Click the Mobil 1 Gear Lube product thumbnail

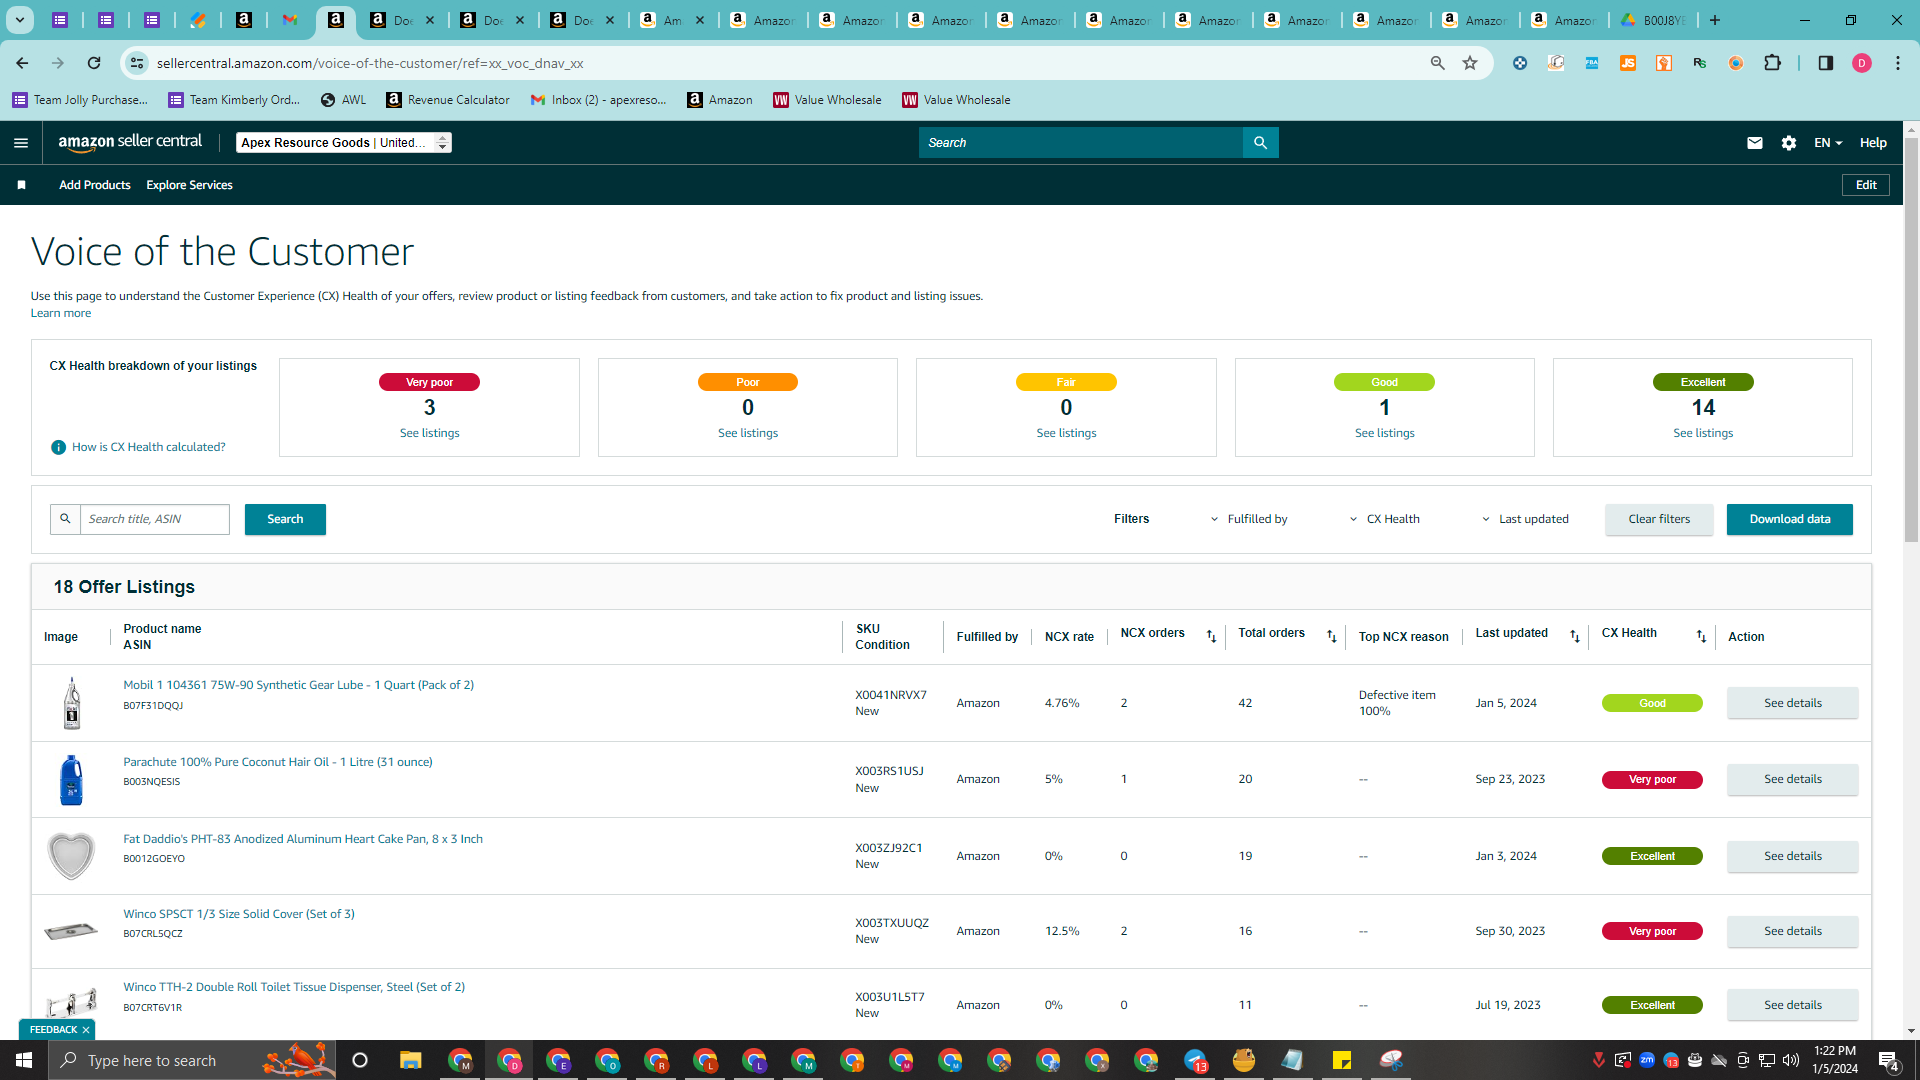point(72,702)
